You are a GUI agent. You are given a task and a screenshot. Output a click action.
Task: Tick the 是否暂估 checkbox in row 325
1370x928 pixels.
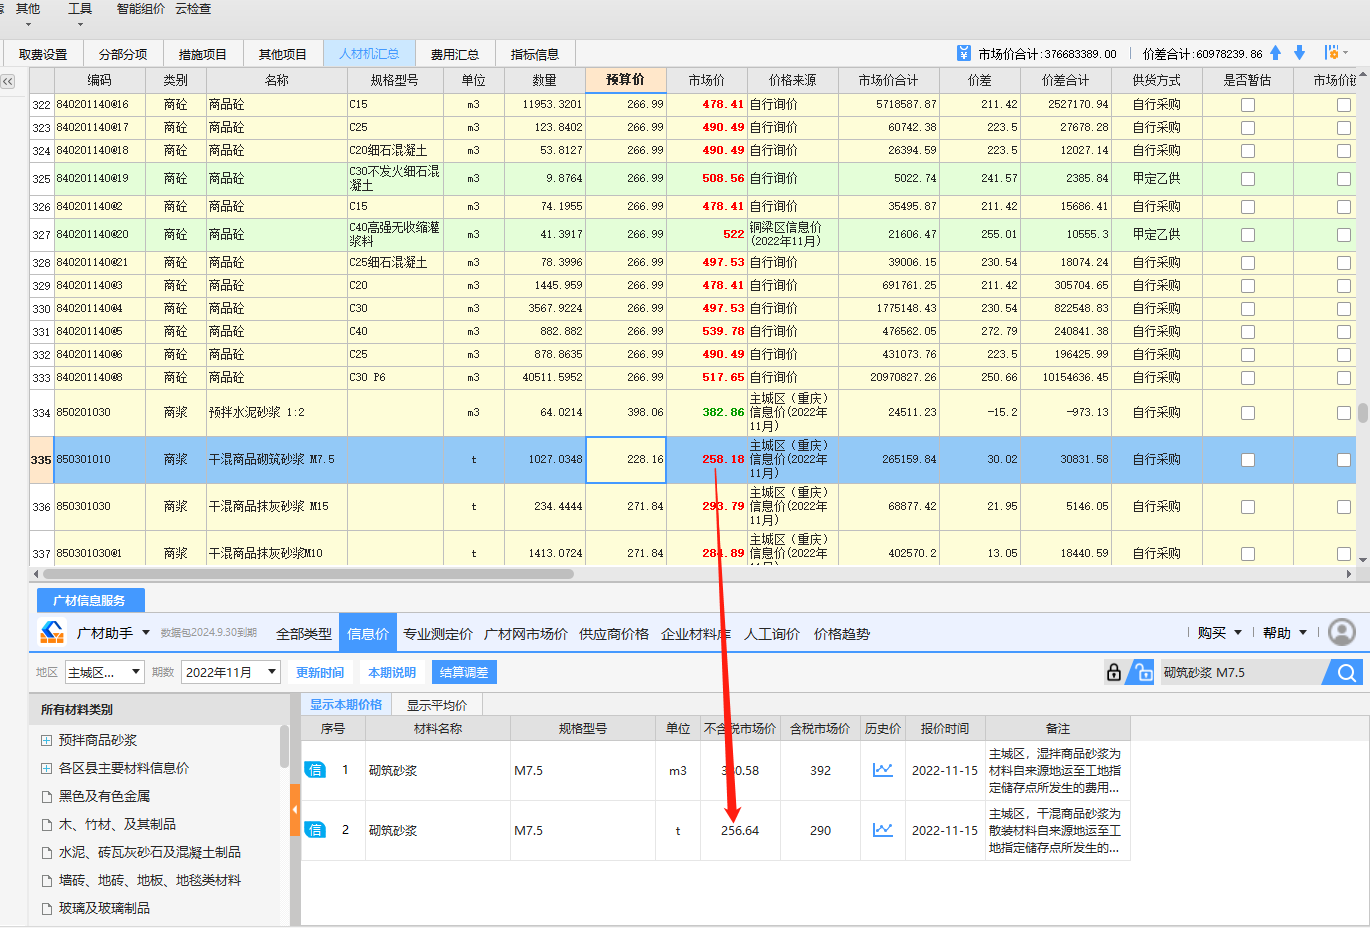click(1247, 179)
